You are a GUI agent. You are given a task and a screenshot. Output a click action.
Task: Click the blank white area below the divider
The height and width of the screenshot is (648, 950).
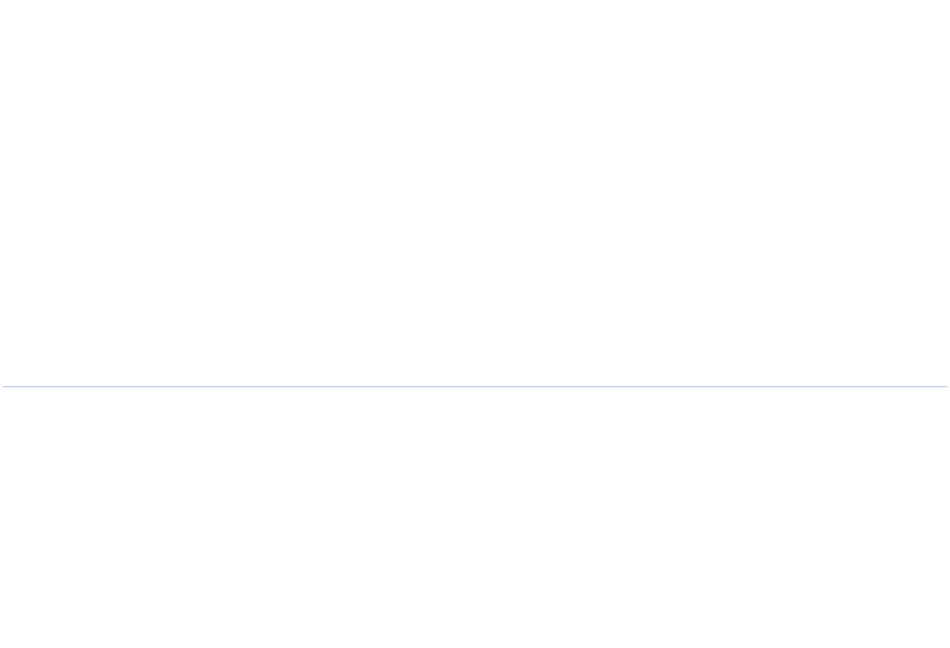pyautogui.click(x=475, y=518)
